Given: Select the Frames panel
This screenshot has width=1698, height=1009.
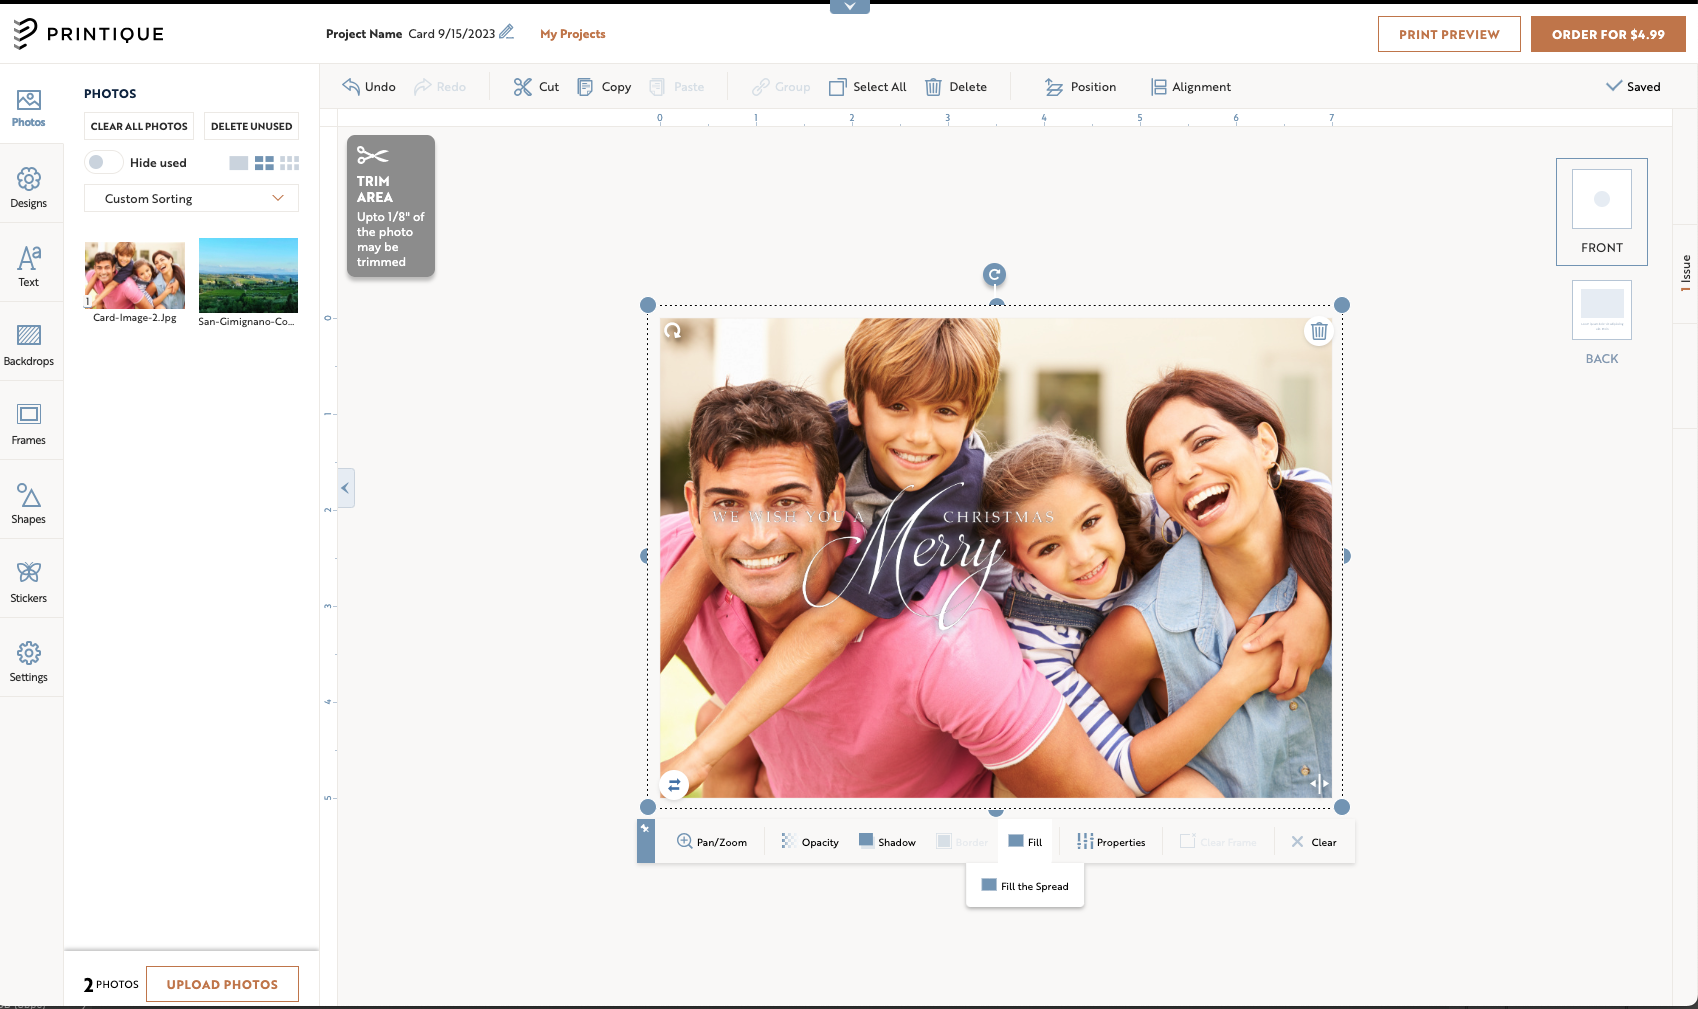Looking at the screenshot, I should point(28,421).
